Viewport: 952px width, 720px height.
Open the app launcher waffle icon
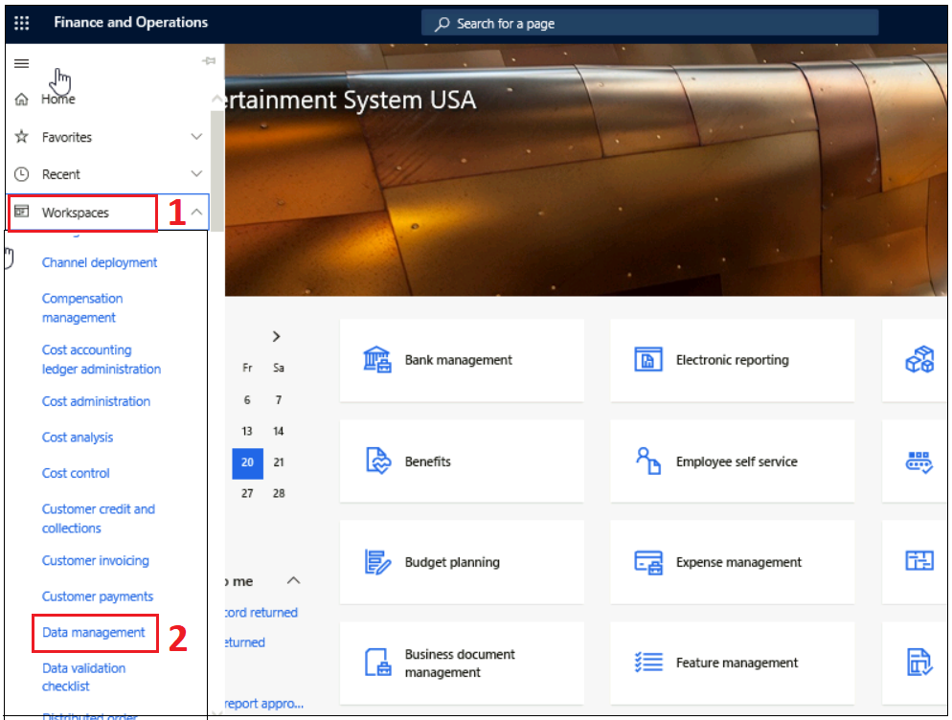coord(22,23)
